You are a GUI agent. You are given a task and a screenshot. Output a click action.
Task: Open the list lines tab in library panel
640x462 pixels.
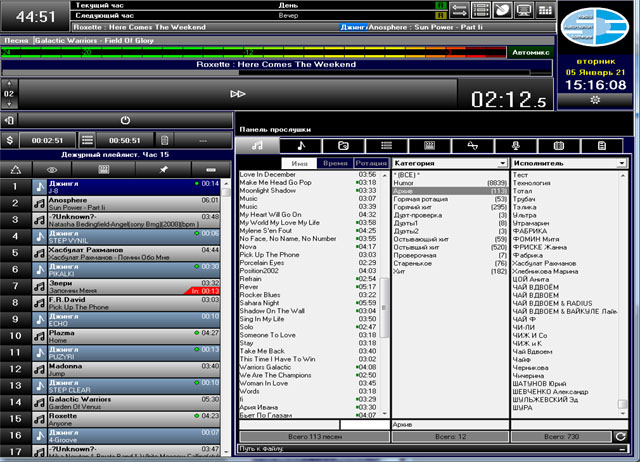click(387, 146)
